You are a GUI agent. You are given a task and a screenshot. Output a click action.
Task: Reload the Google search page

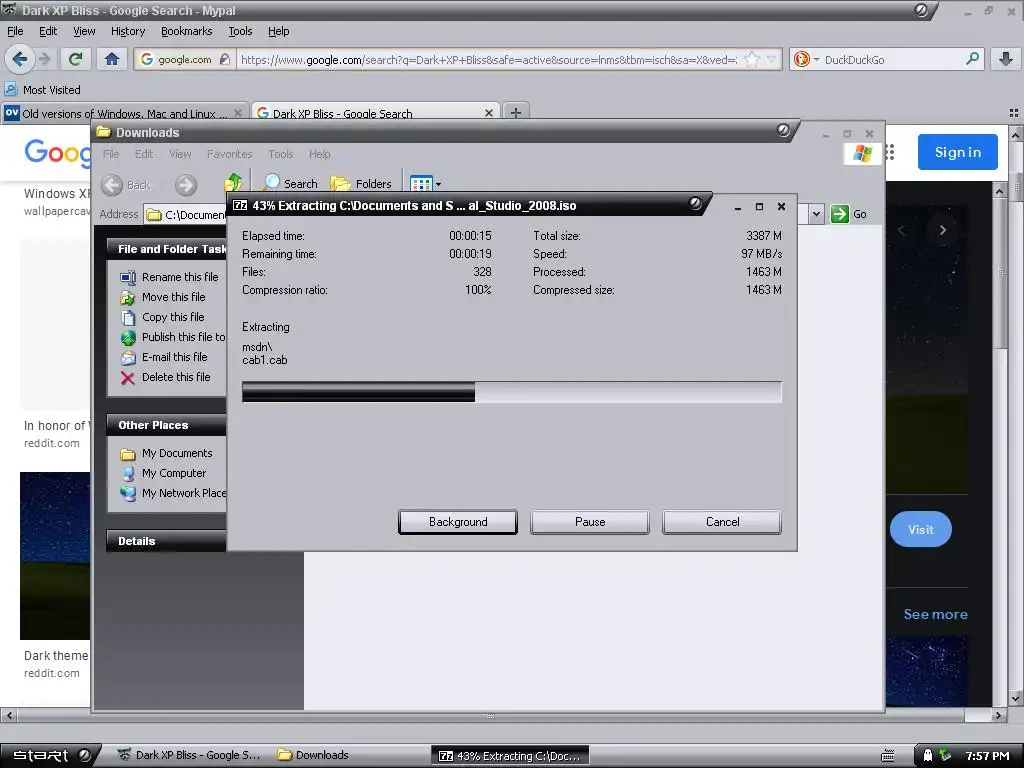coord(75,59)
